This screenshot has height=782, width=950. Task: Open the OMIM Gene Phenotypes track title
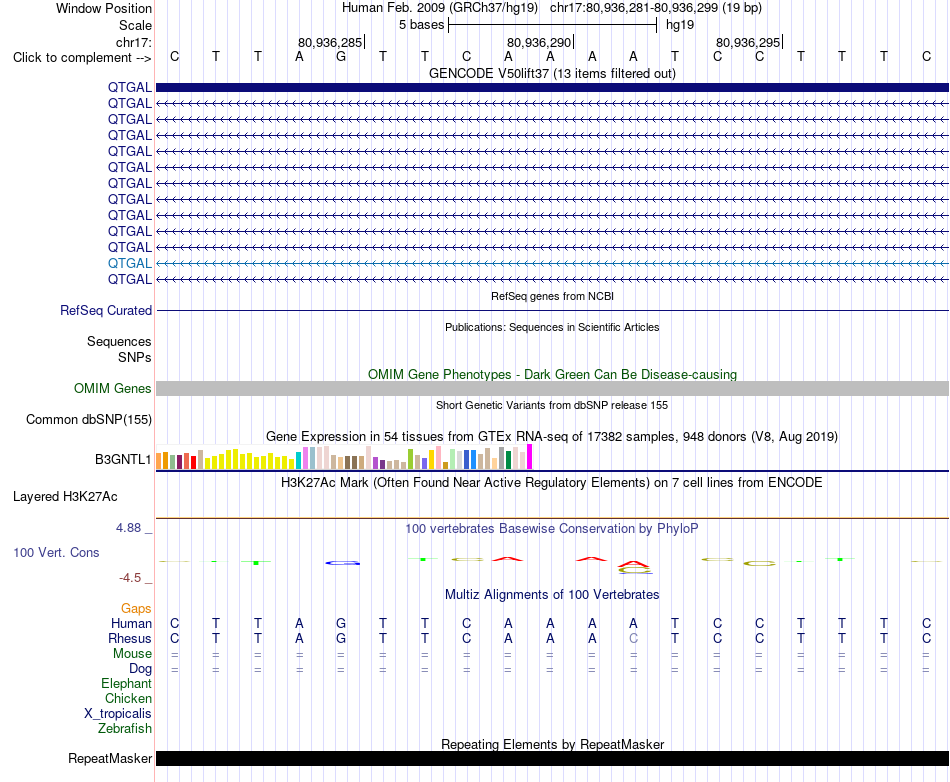(x=552, y=374)
